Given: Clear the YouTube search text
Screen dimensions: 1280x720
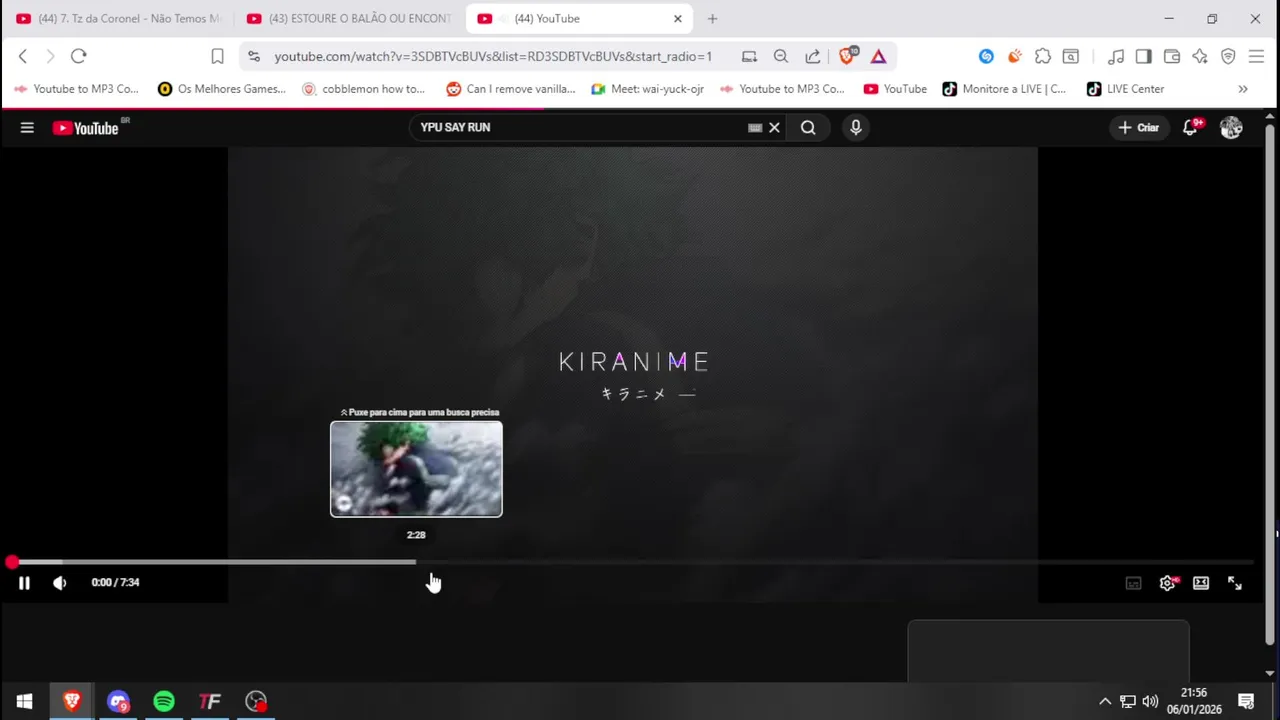Looking at the screenshot, I should [x=774, y=127].
